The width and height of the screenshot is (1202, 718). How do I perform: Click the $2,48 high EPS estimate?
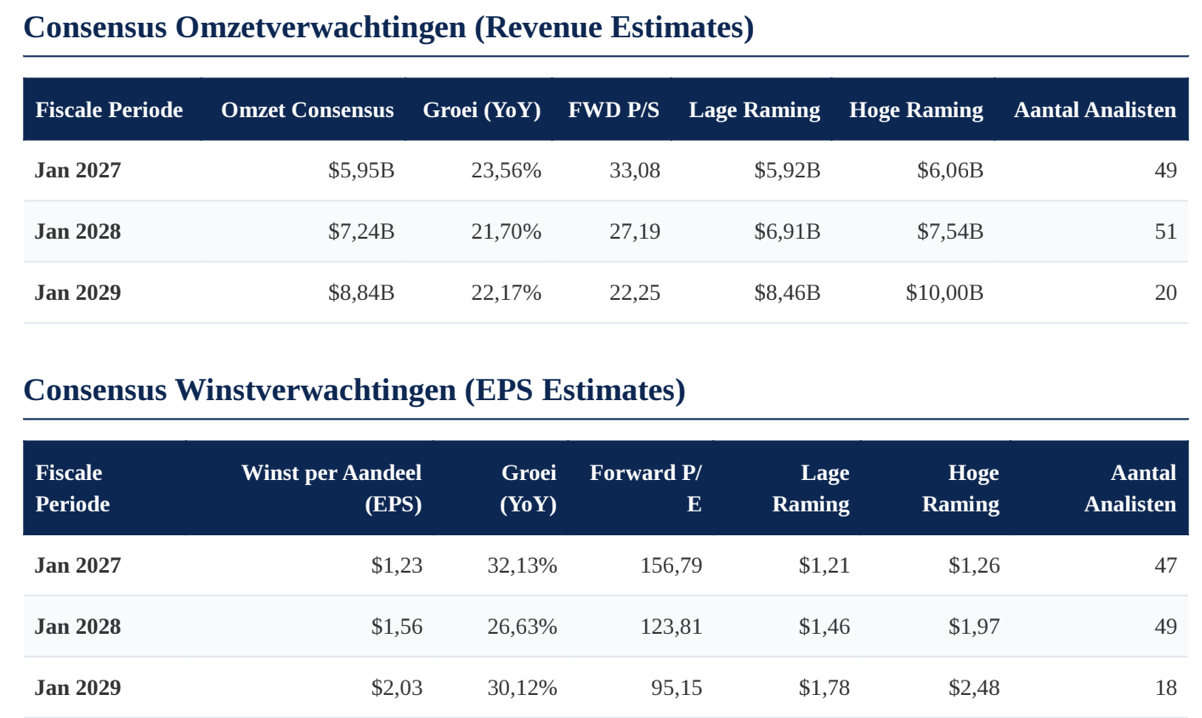(x=973, y=688)
